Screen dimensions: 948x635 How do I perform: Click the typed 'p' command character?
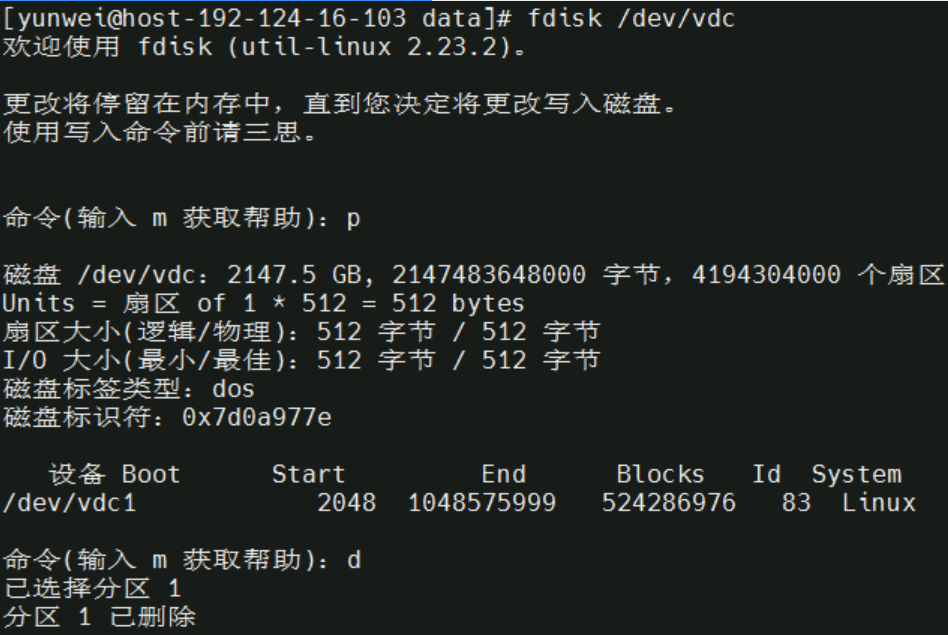point(352,219)
